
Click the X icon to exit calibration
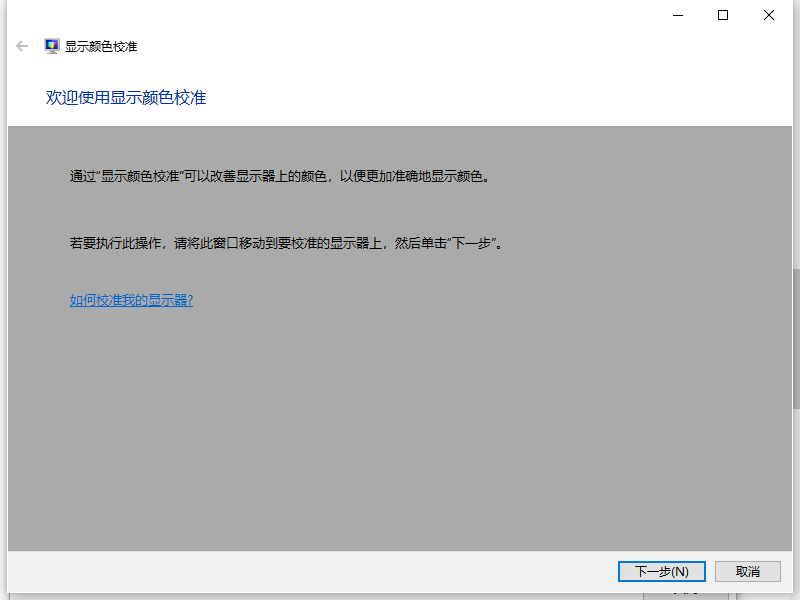click(x=768, y=15)
